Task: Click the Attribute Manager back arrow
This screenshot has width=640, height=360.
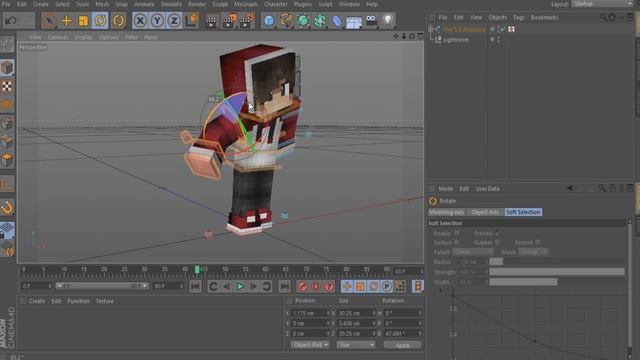Action: (x=570, y=188)
